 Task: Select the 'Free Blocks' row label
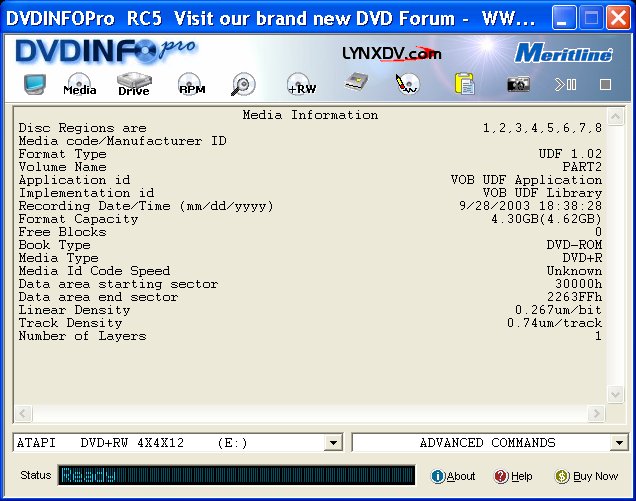[62, 232]
